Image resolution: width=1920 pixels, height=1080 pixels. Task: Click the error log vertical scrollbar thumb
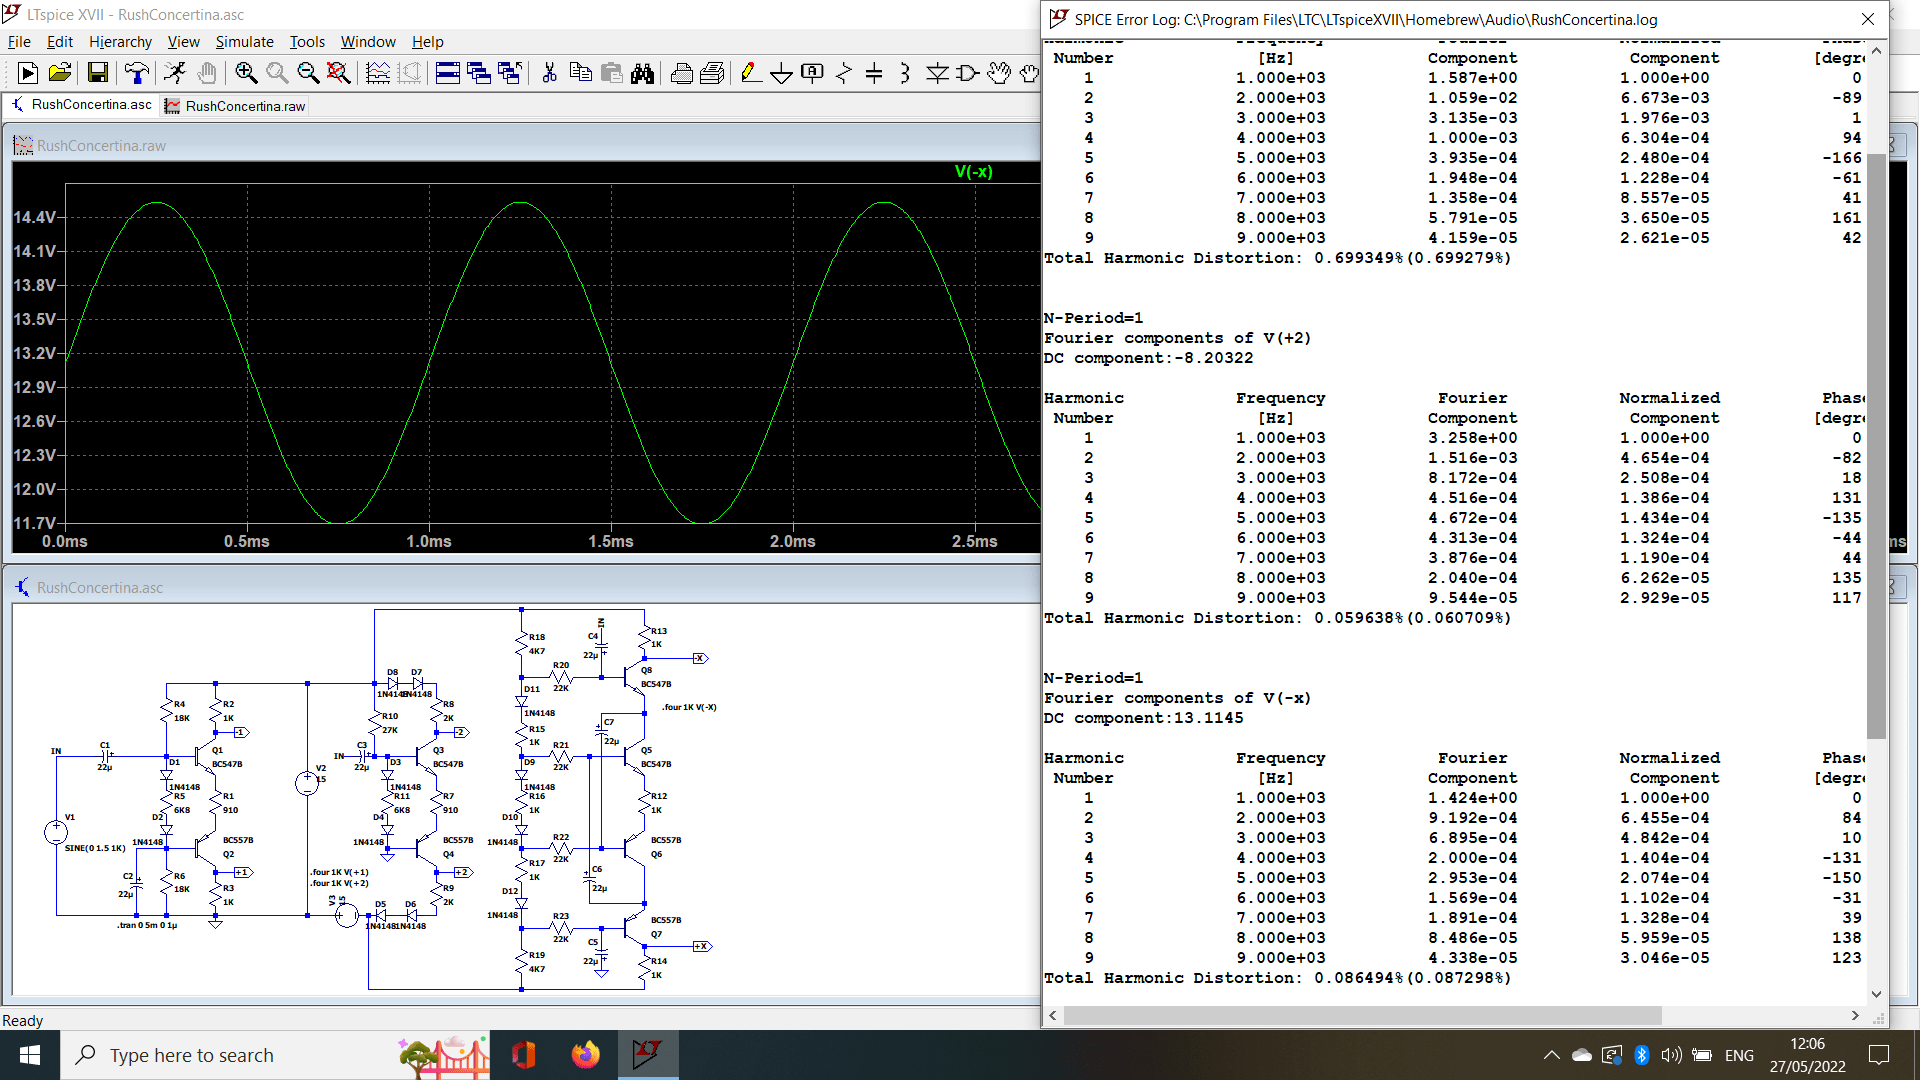[1876, 447]
